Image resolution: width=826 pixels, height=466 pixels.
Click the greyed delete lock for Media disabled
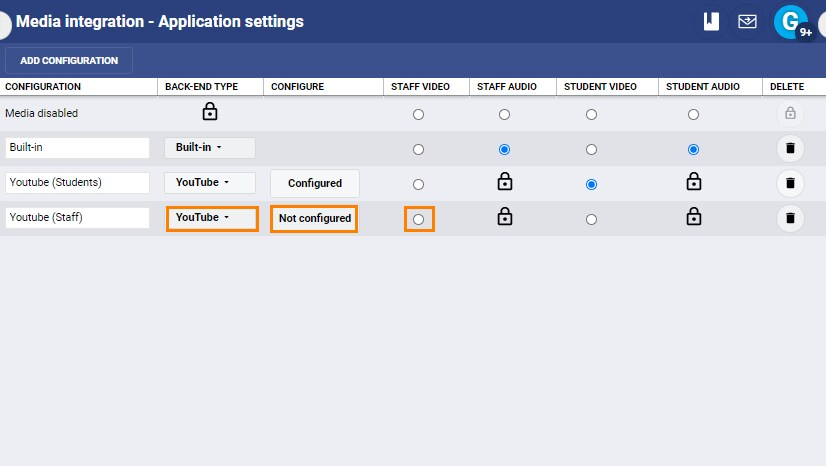pos(790,113)
